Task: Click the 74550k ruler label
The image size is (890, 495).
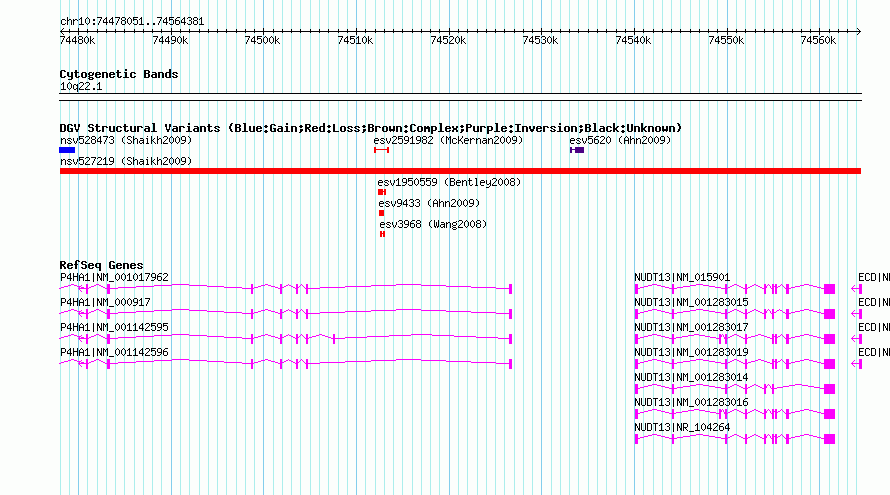Action: [x=726, y=40]
